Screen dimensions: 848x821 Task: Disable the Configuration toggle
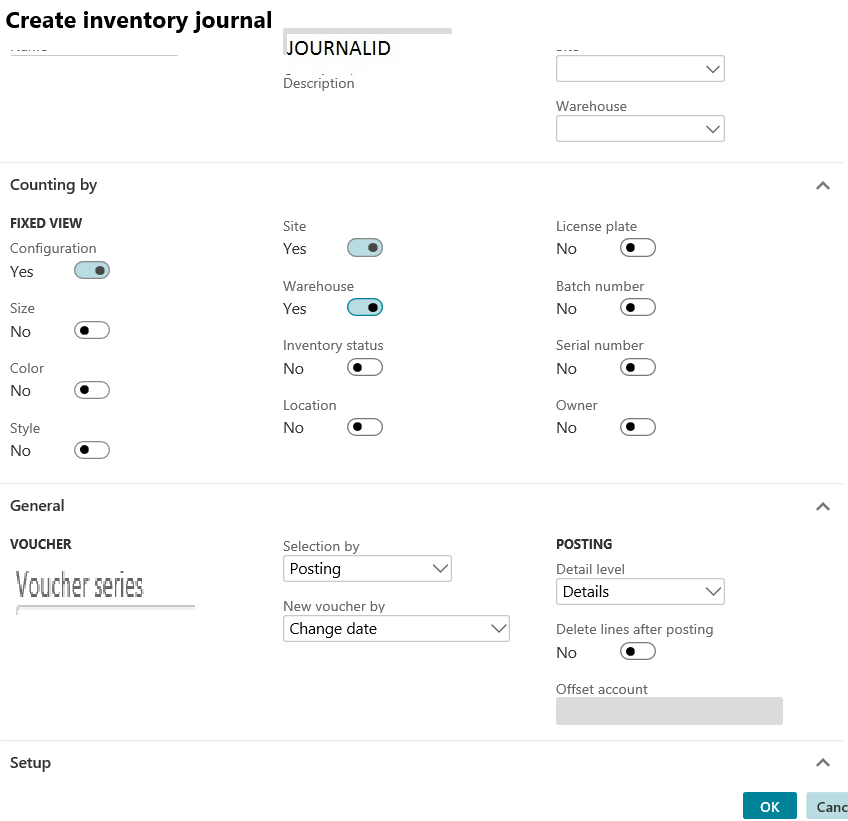coord(91,270)
